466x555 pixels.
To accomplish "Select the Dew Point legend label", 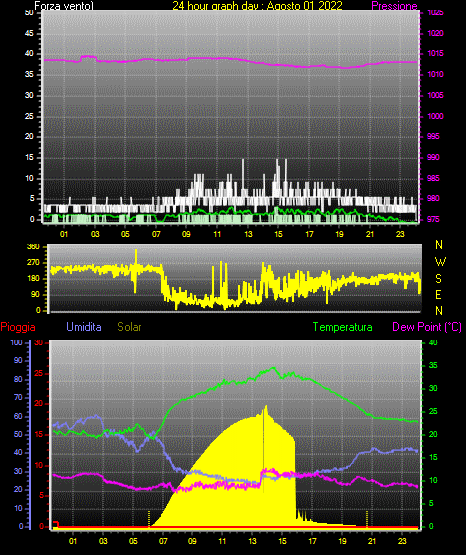I will (x=427, y=327).
